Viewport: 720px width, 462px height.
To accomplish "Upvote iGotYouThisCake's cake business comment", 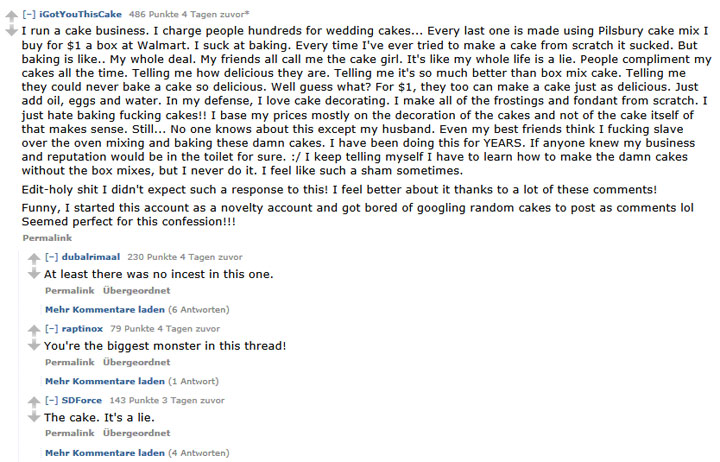I will pyautogui.click(x=12, y=14).
